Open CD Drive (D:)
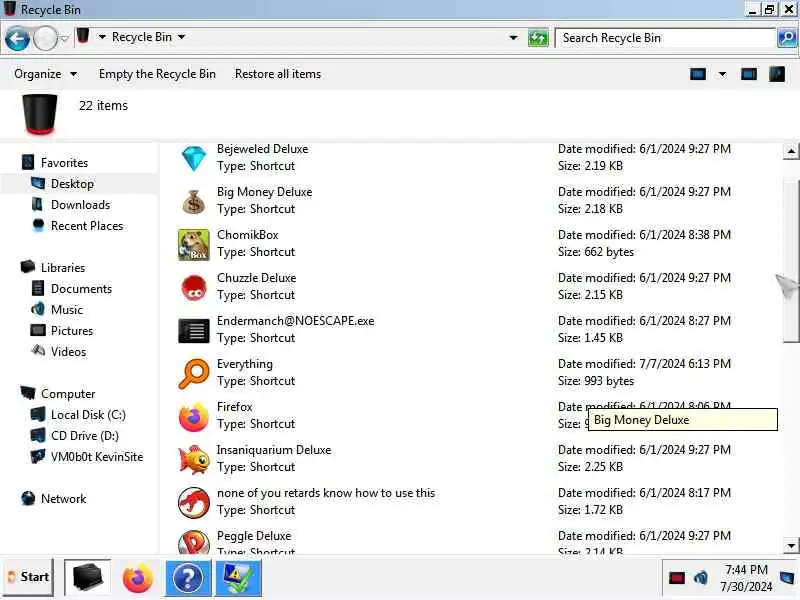This screenshot has height=600, width=800. (85, 436)
